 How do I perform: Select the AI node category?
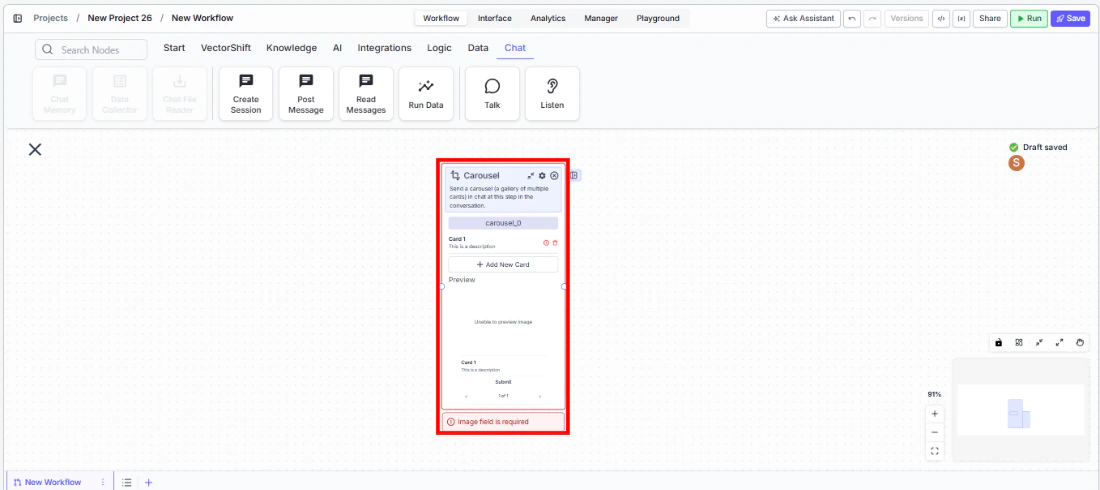click(337, 48)
